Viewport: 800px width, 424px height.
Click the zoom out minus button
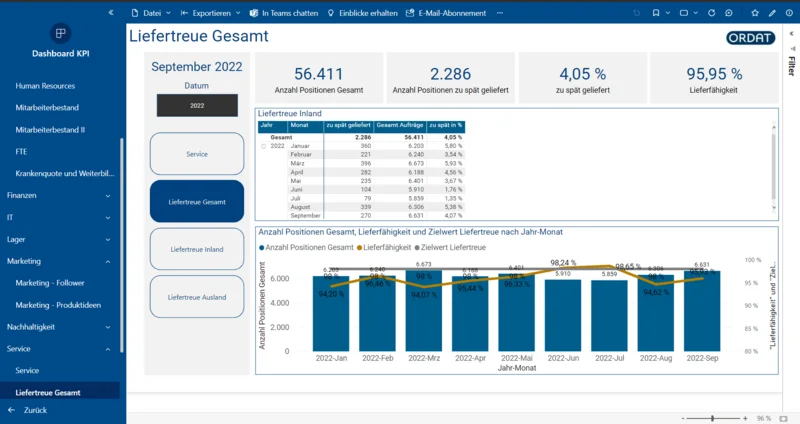tap(683, 418)
